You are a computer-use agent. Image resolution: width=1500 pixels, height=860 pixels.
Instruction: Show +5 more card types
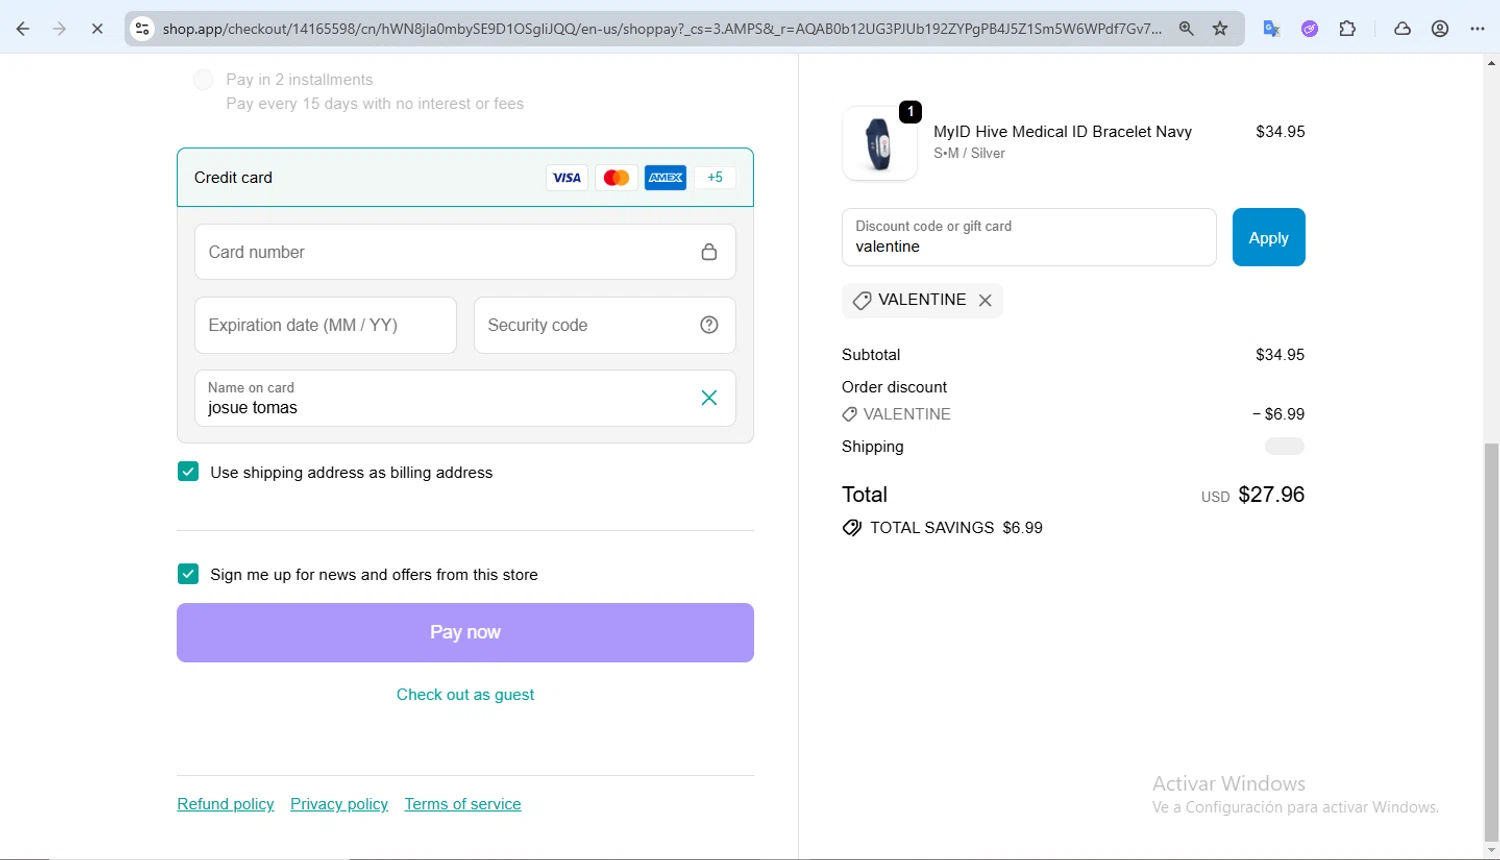pos(715,178)
